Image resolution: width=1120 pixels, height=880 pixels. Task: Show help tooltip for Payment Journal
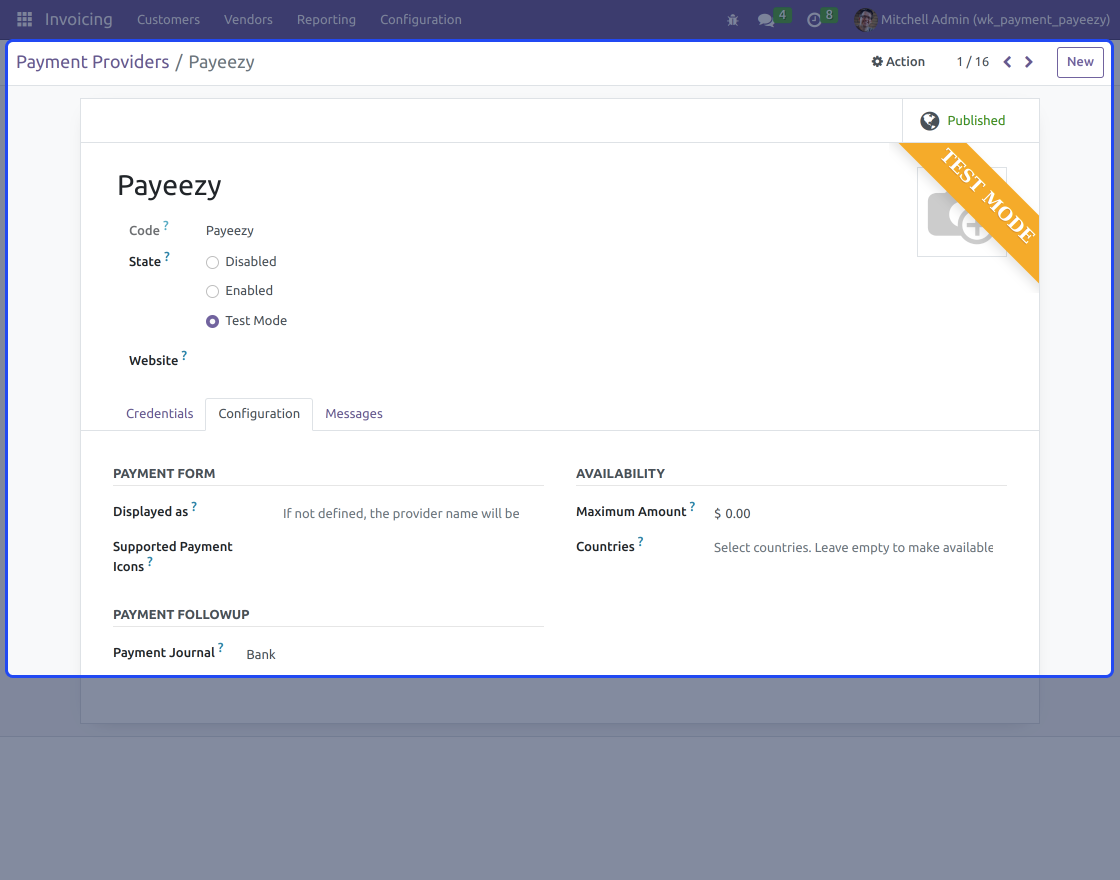click(220, 647)
